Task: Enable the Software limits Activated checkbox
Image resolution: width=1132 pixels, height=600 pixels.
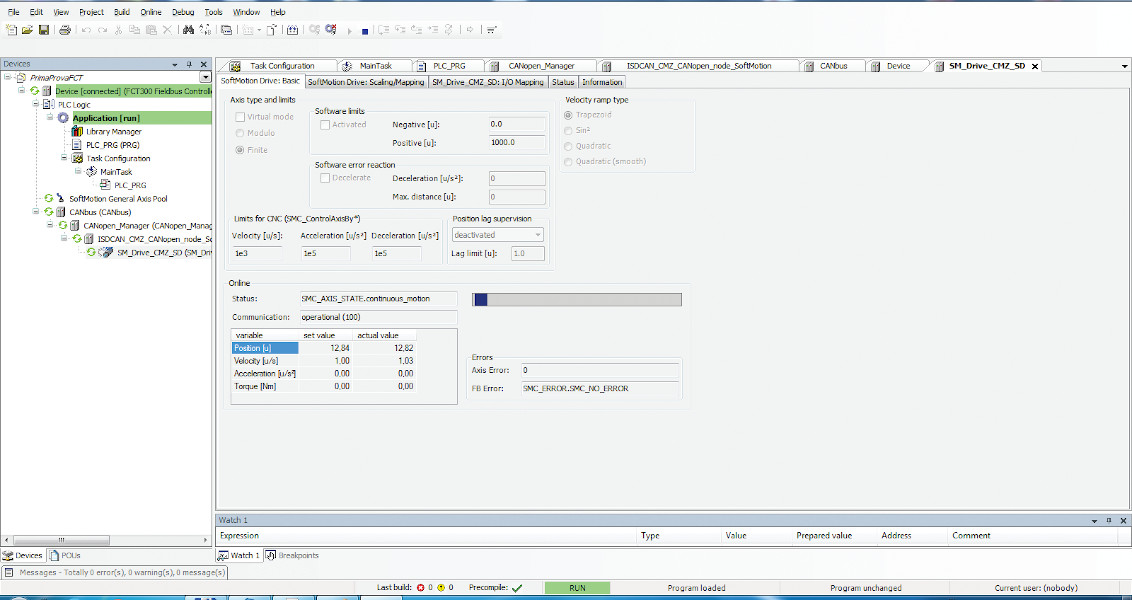Action: coord(325,125)
